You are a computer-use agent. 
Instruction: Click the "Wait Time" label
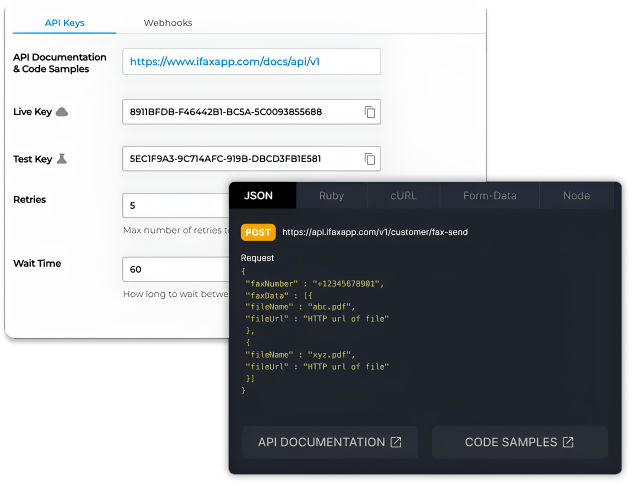coord(37,263)
